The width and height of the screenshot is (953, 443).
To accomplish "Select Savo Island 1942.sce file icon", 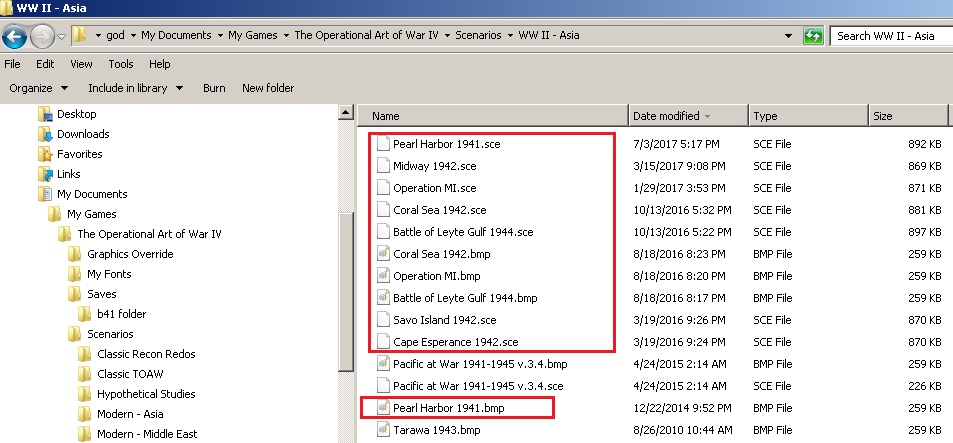I will pos(383,320).
